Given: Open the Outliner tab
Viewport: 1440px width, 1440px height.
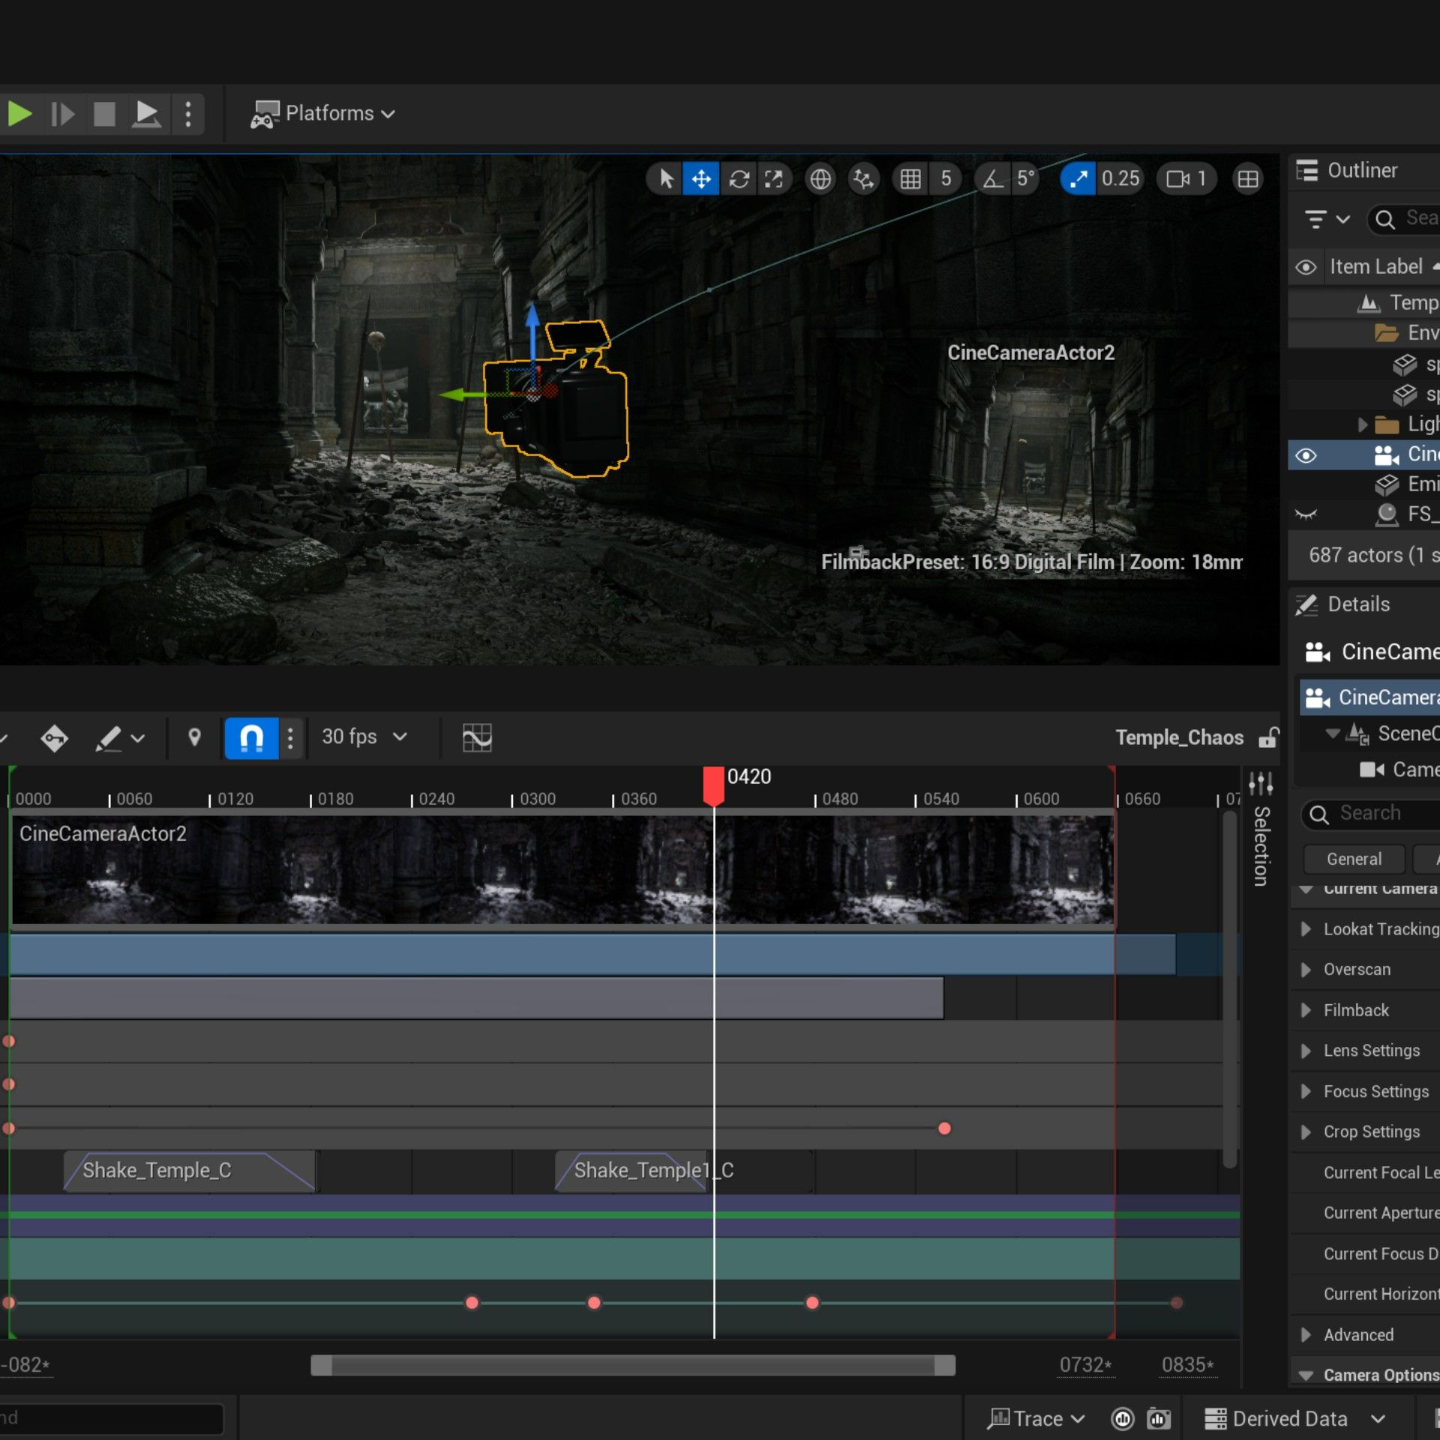Looking at the screenshot, I should [1360, 171].
